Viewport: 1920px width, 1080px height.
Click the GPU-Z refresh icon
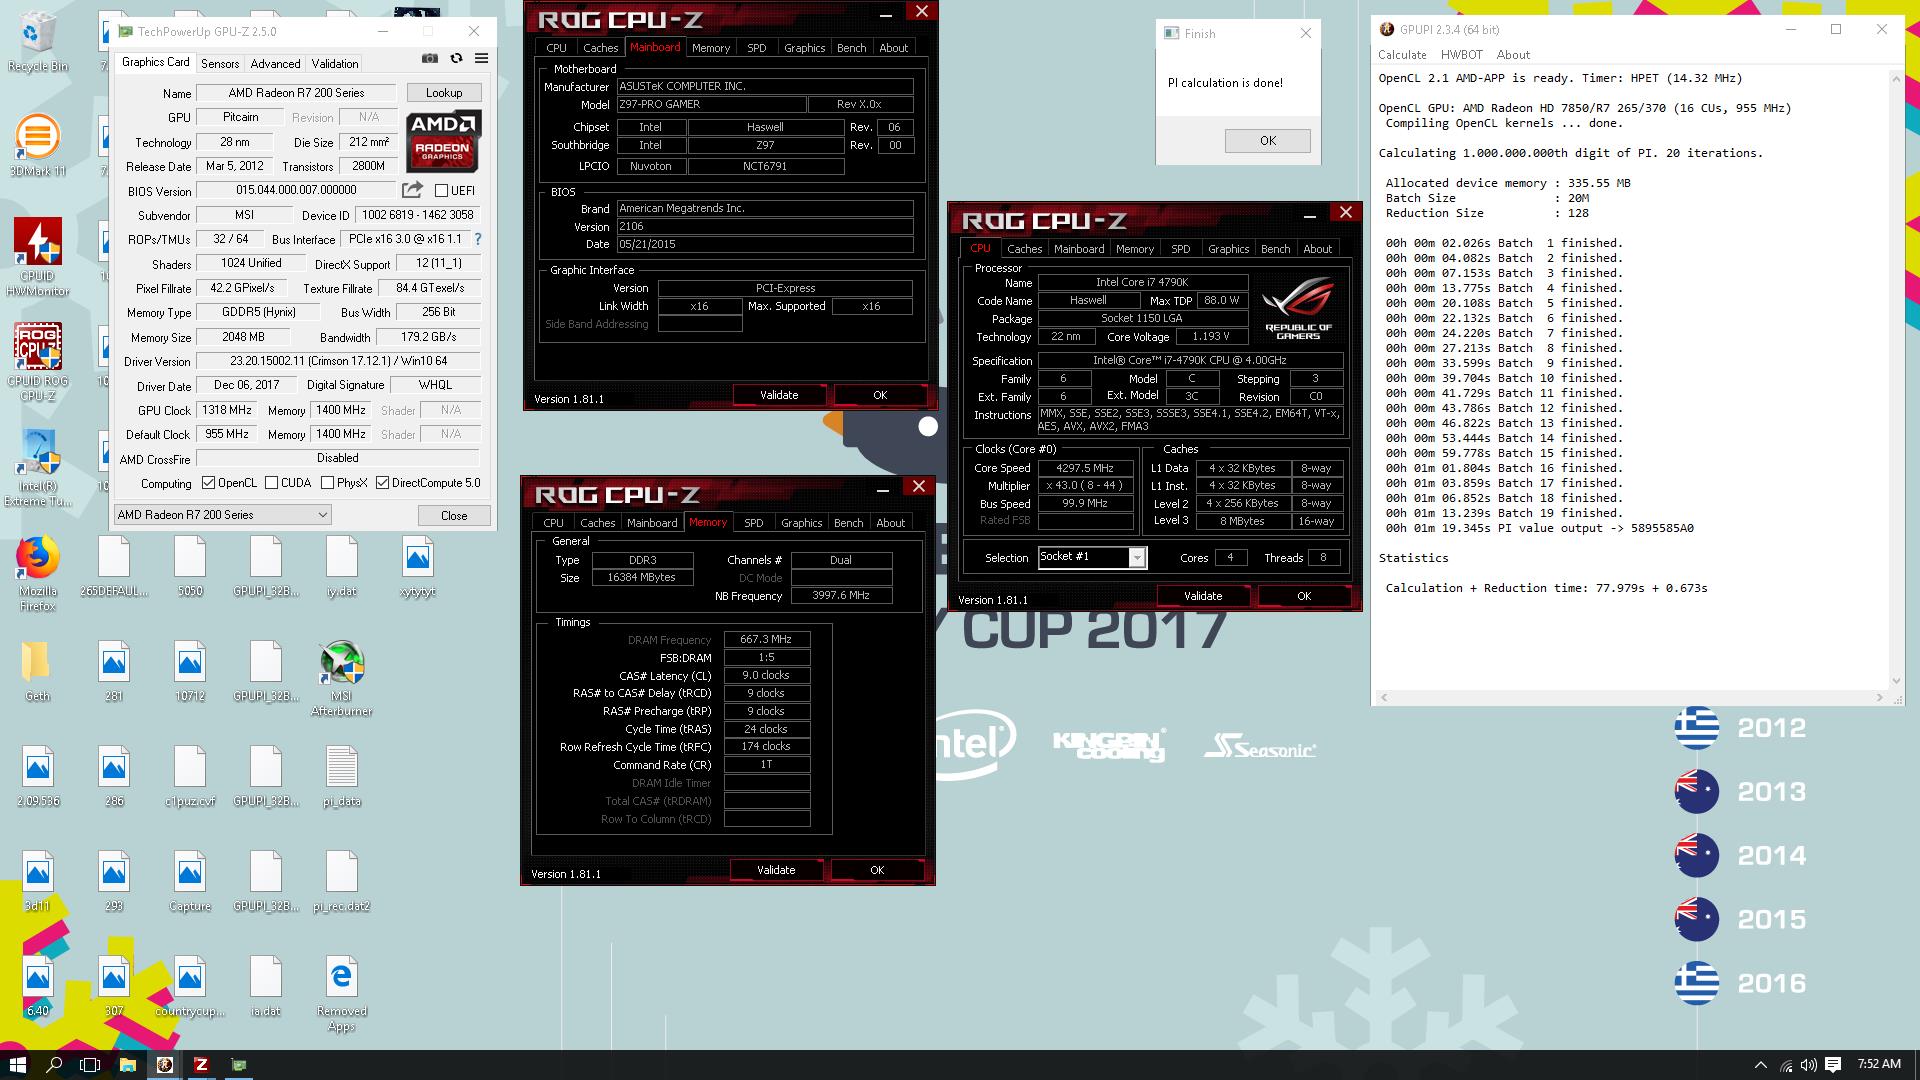(456, 59)
